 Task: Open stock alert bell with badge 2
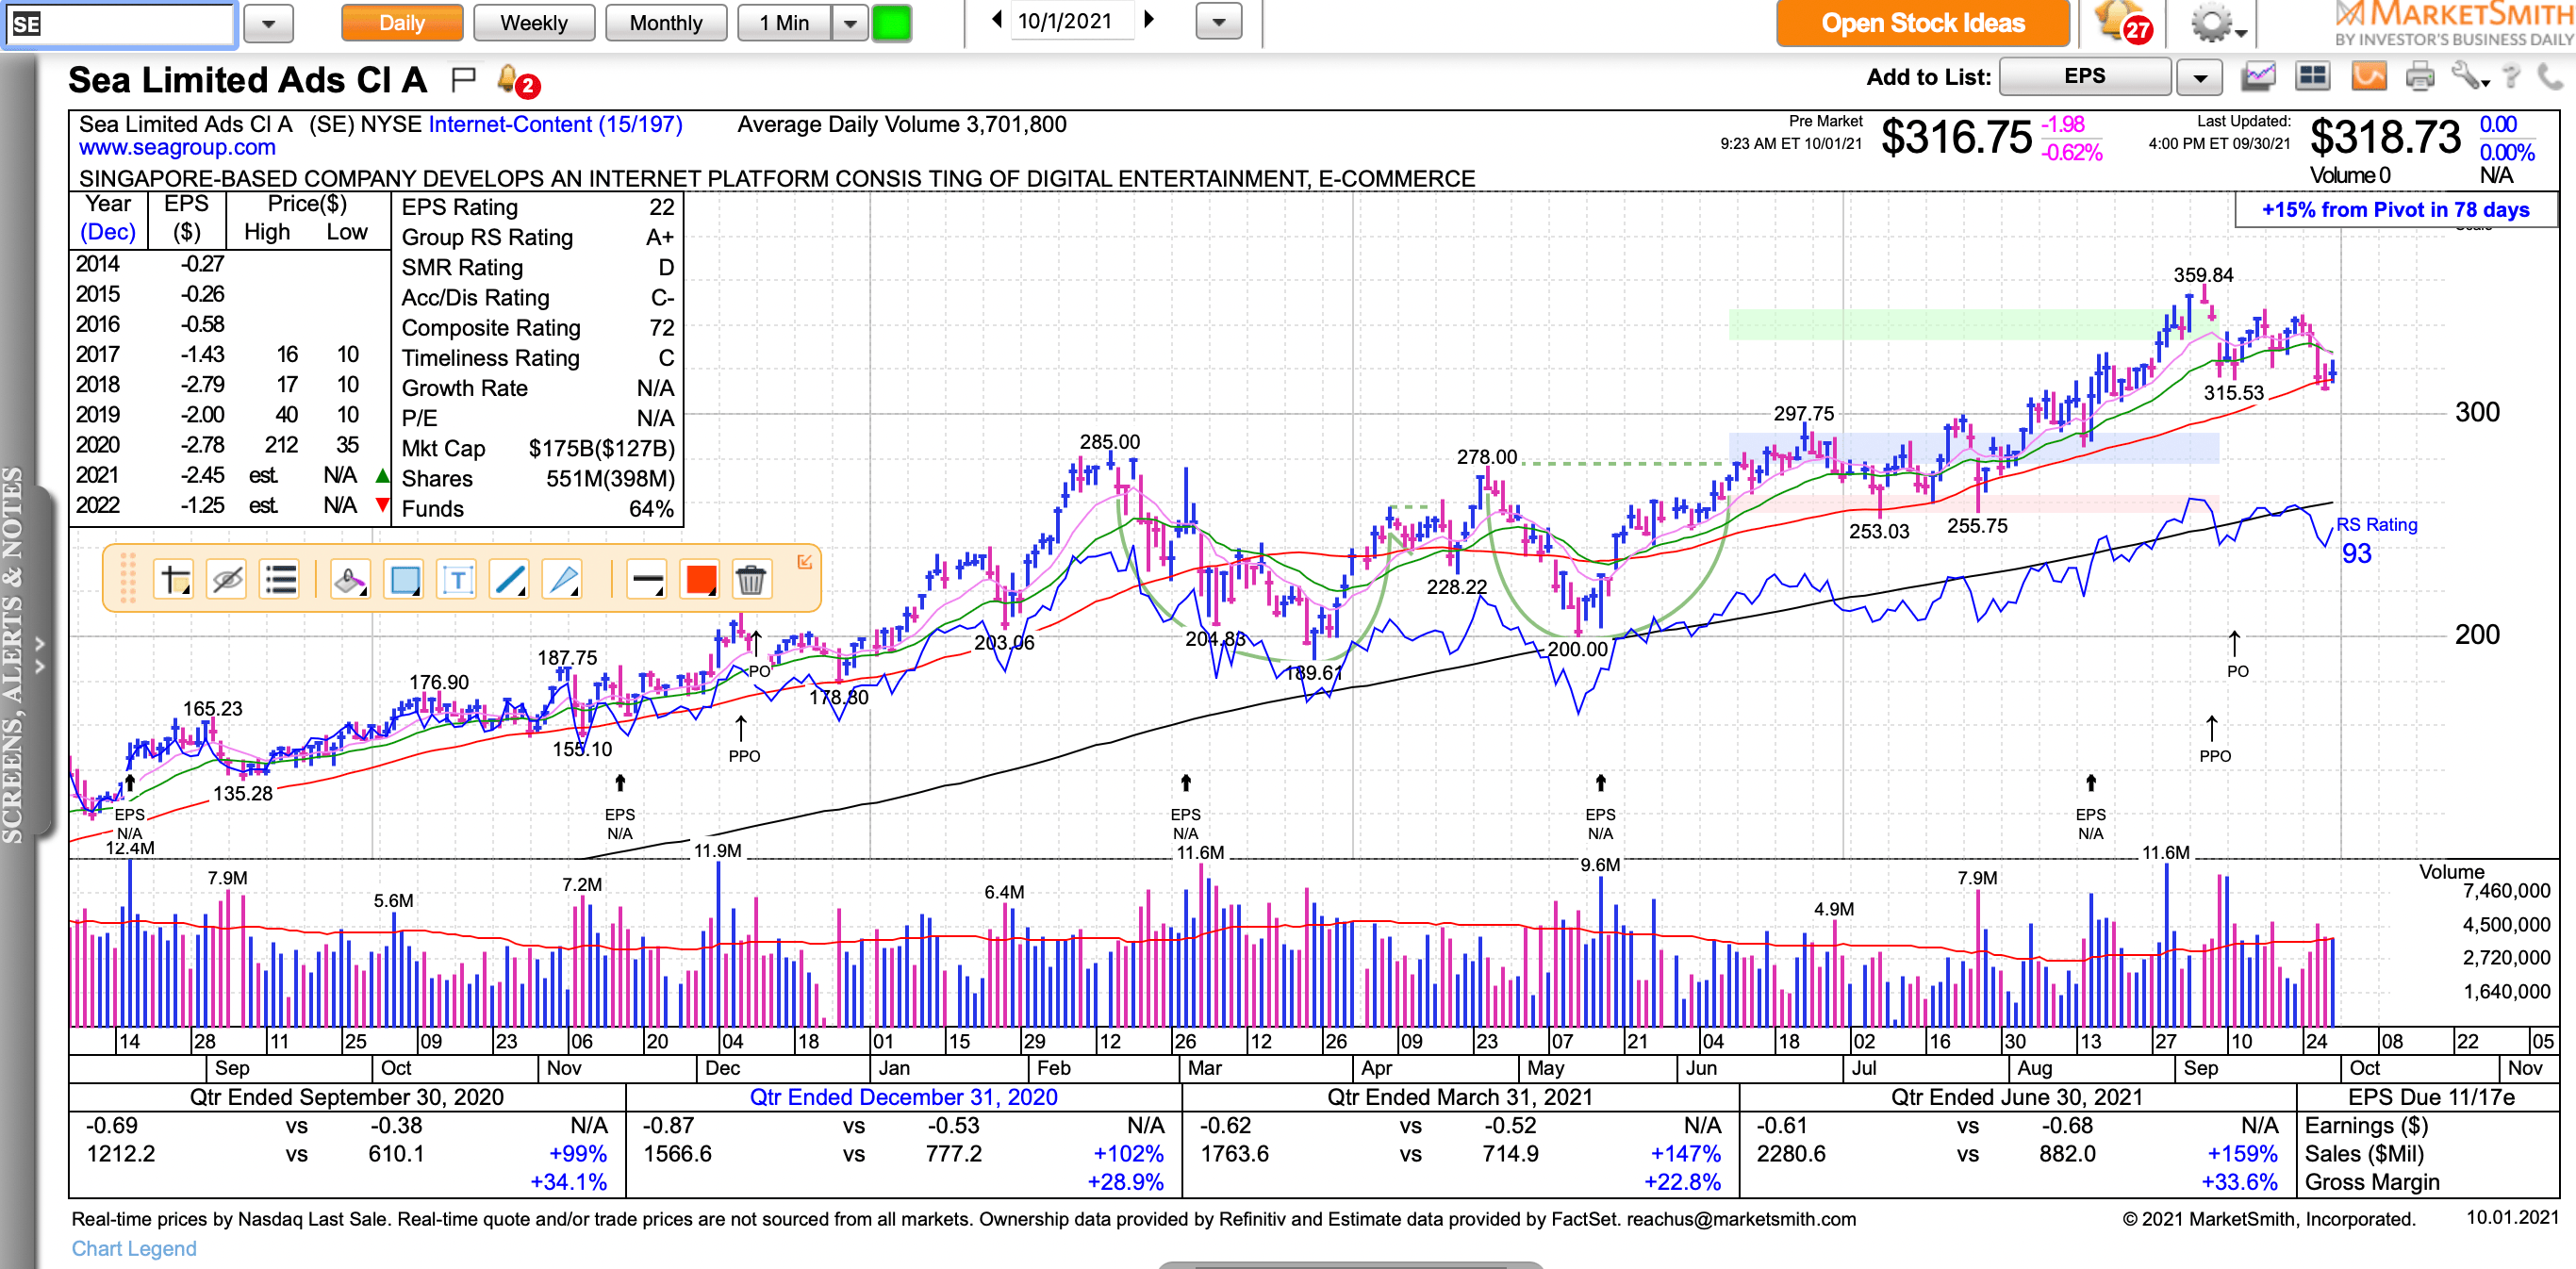(x=518, y=80)
